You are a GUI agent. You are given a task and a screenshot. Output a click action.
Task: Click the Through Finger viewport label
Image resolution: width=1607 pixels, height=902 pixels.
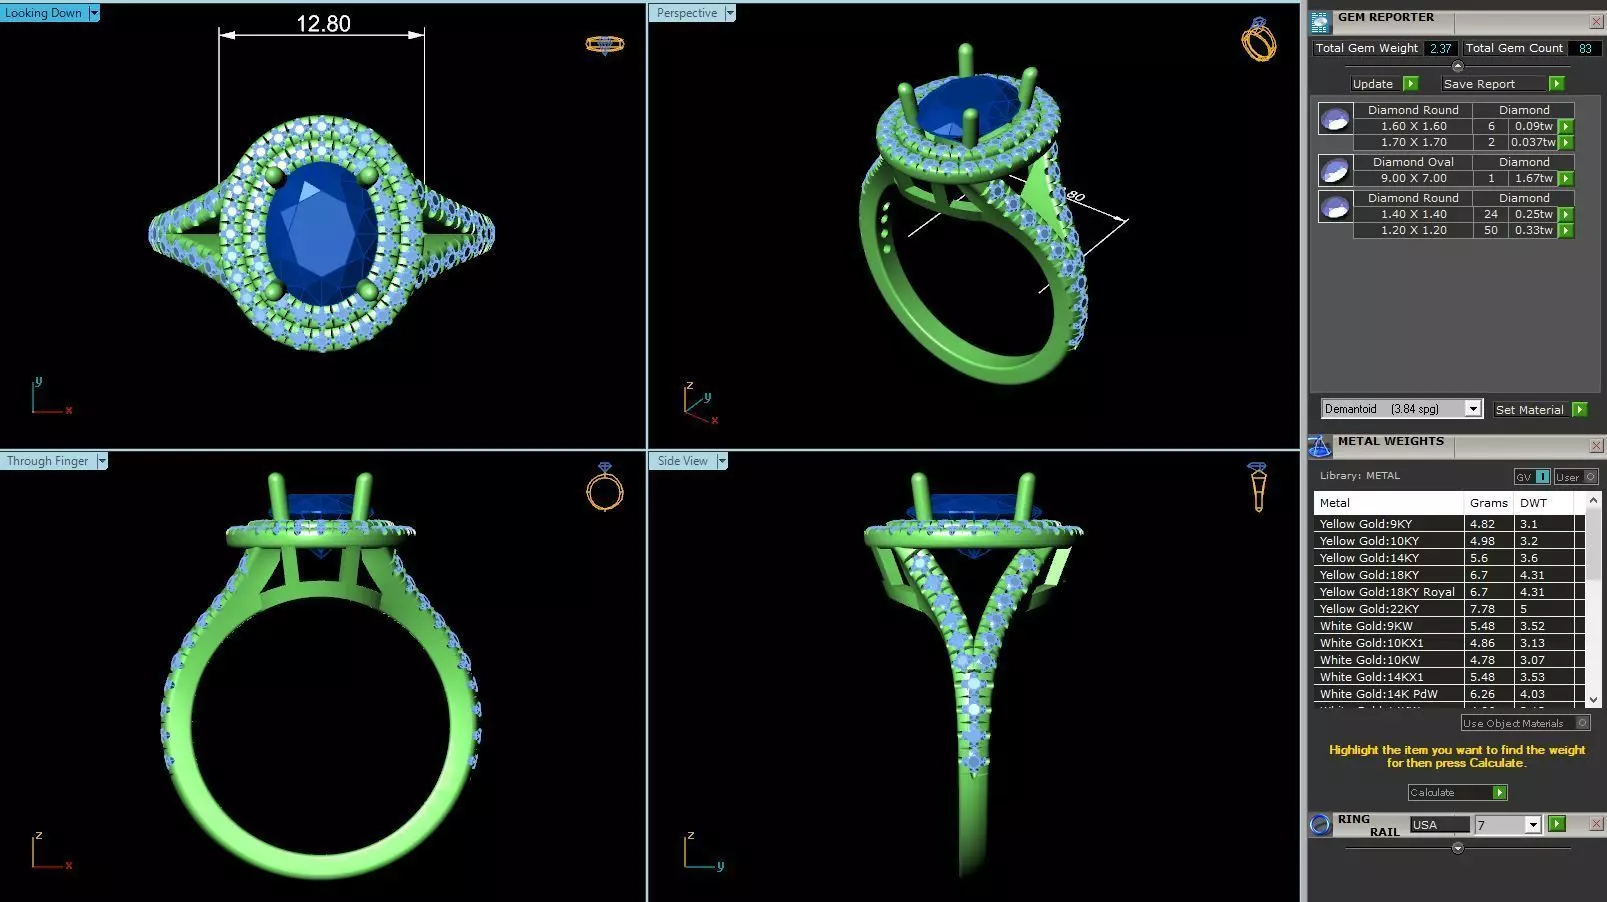pyautogui.click(x=48, y=461)
